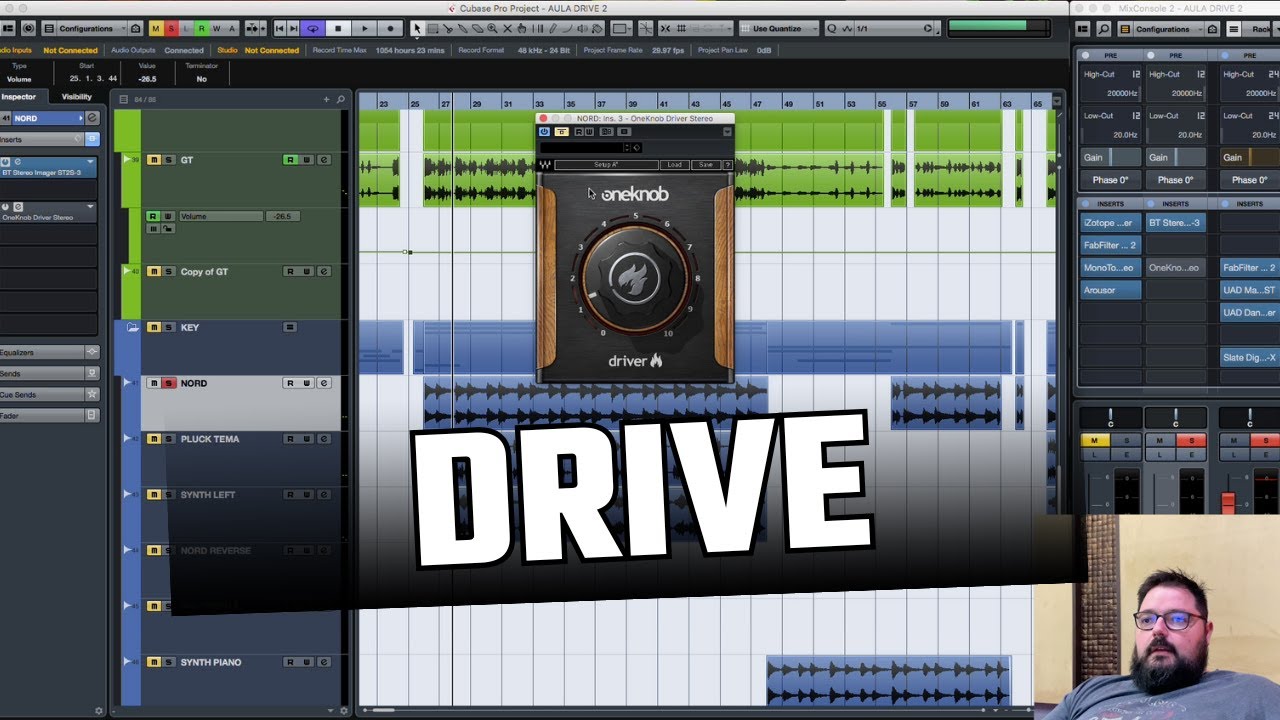The height and width of the screenshot is (720, 1280).
Task: Click Load in the oneknob plugin
Action: [x=675, y=165]
